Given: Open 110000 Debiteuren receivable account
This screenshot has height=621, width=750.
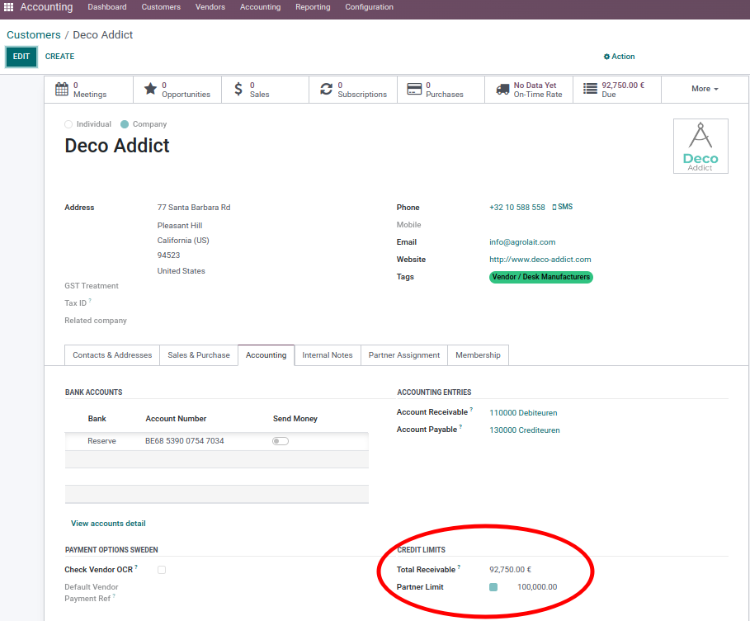Looking at the screenshot, I should click(x=523, y=413).
